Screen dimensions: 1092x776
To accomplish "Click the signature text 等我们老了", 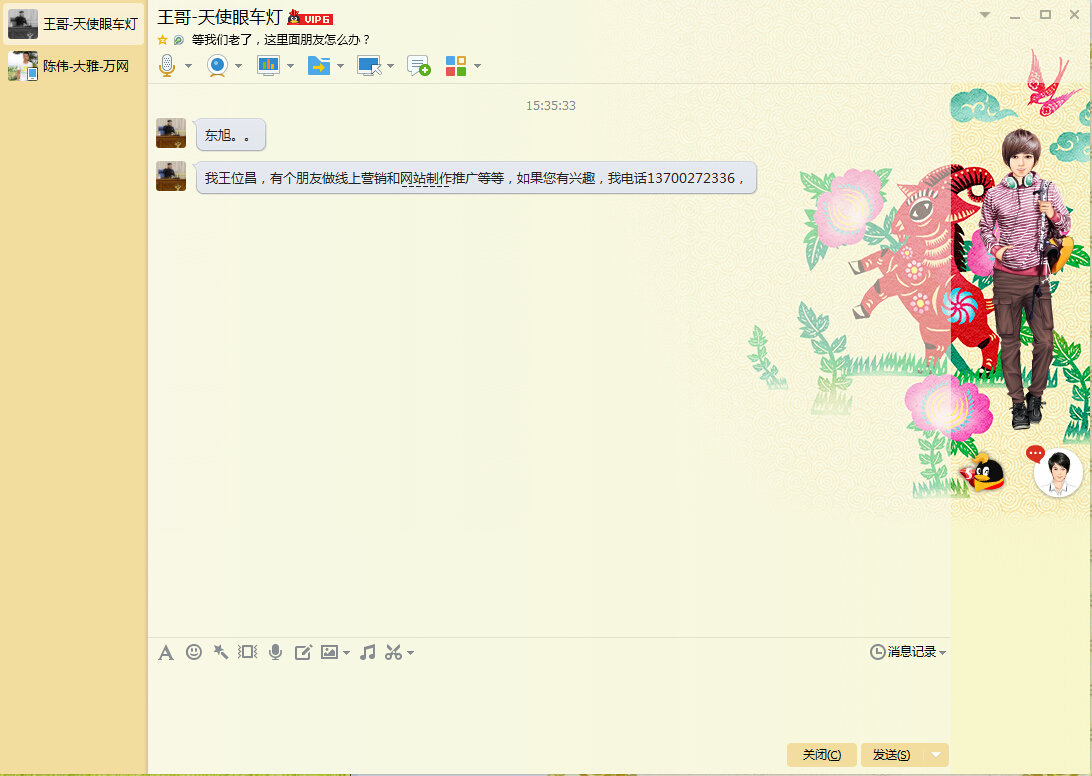I will coord(281,40).
